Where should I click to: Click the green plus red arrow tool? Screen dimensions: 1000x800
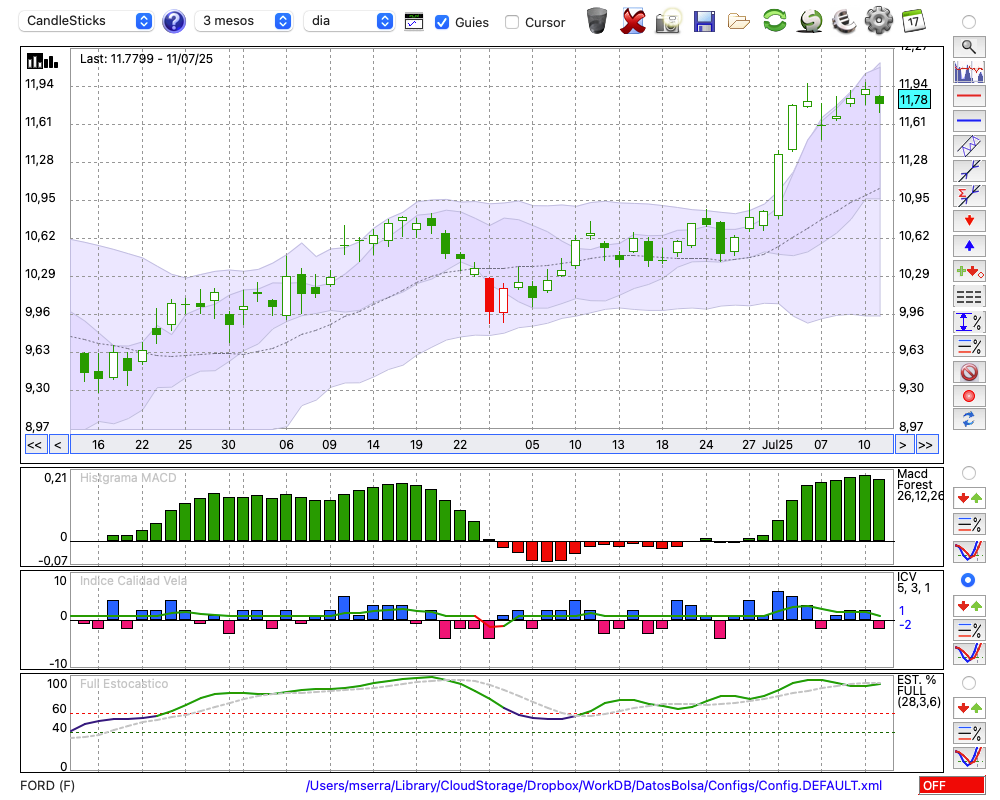pyautogui.click(x=969, y=271)
